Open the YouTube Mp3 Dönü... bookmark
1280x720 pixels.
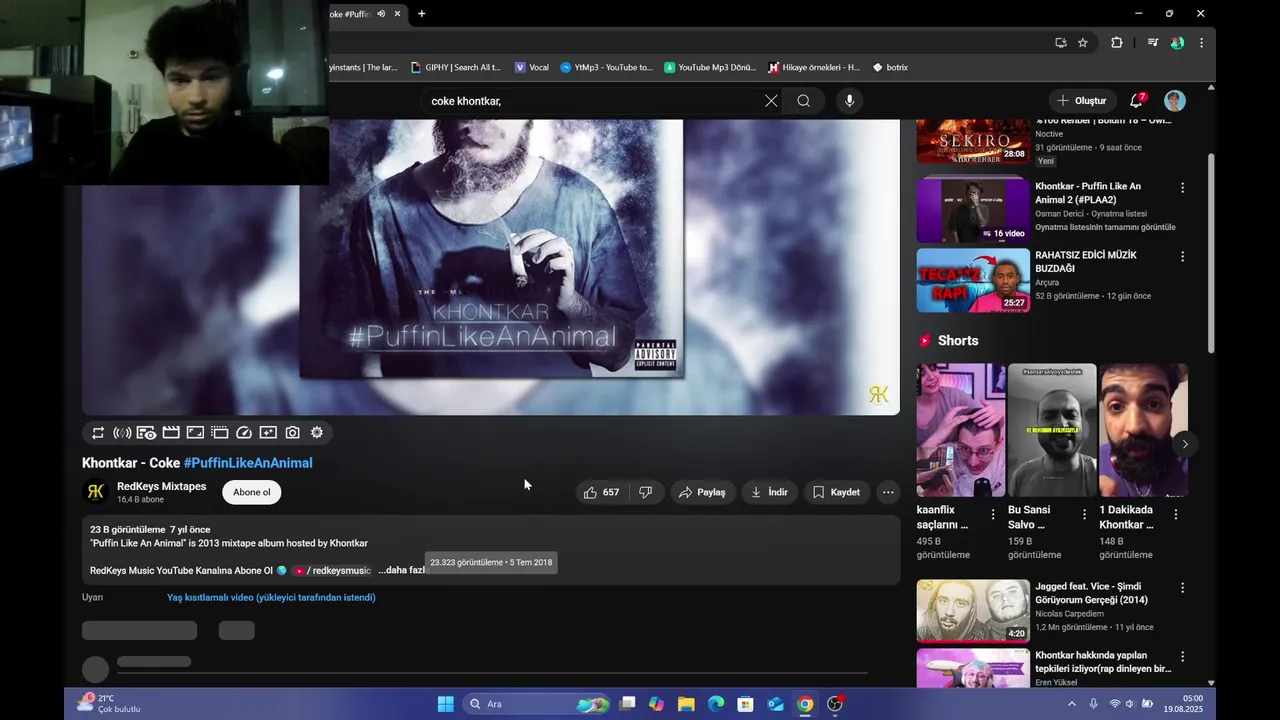710,67
